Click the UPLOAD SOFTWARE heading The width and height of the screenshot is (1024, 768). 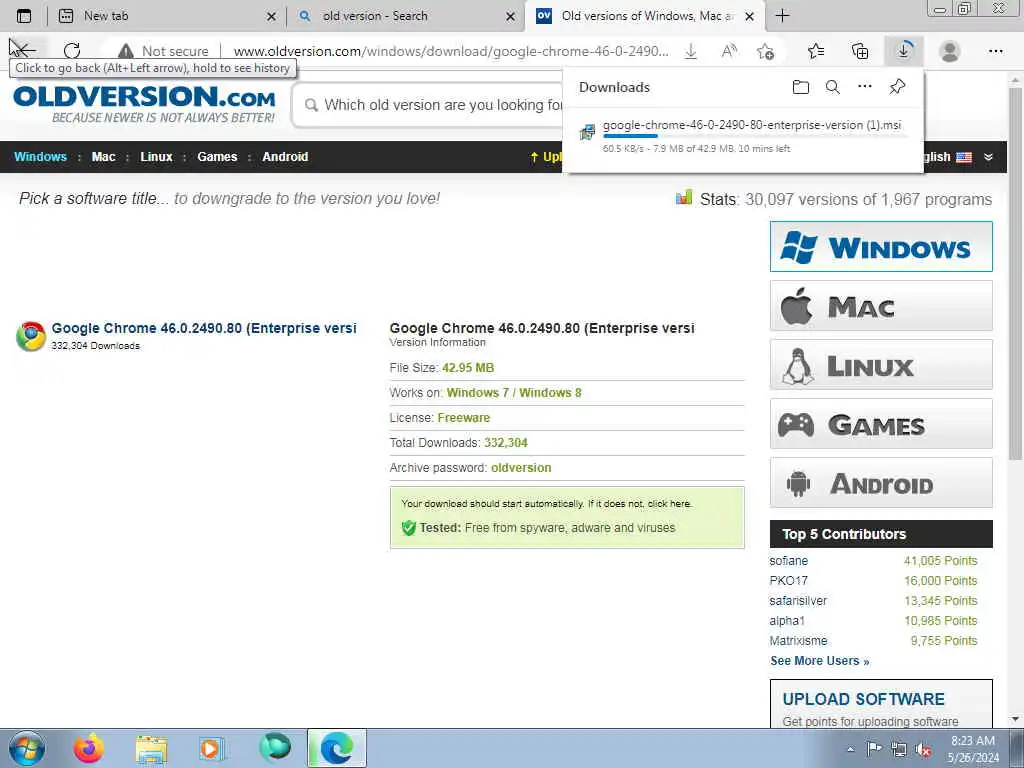click(863, 699)
